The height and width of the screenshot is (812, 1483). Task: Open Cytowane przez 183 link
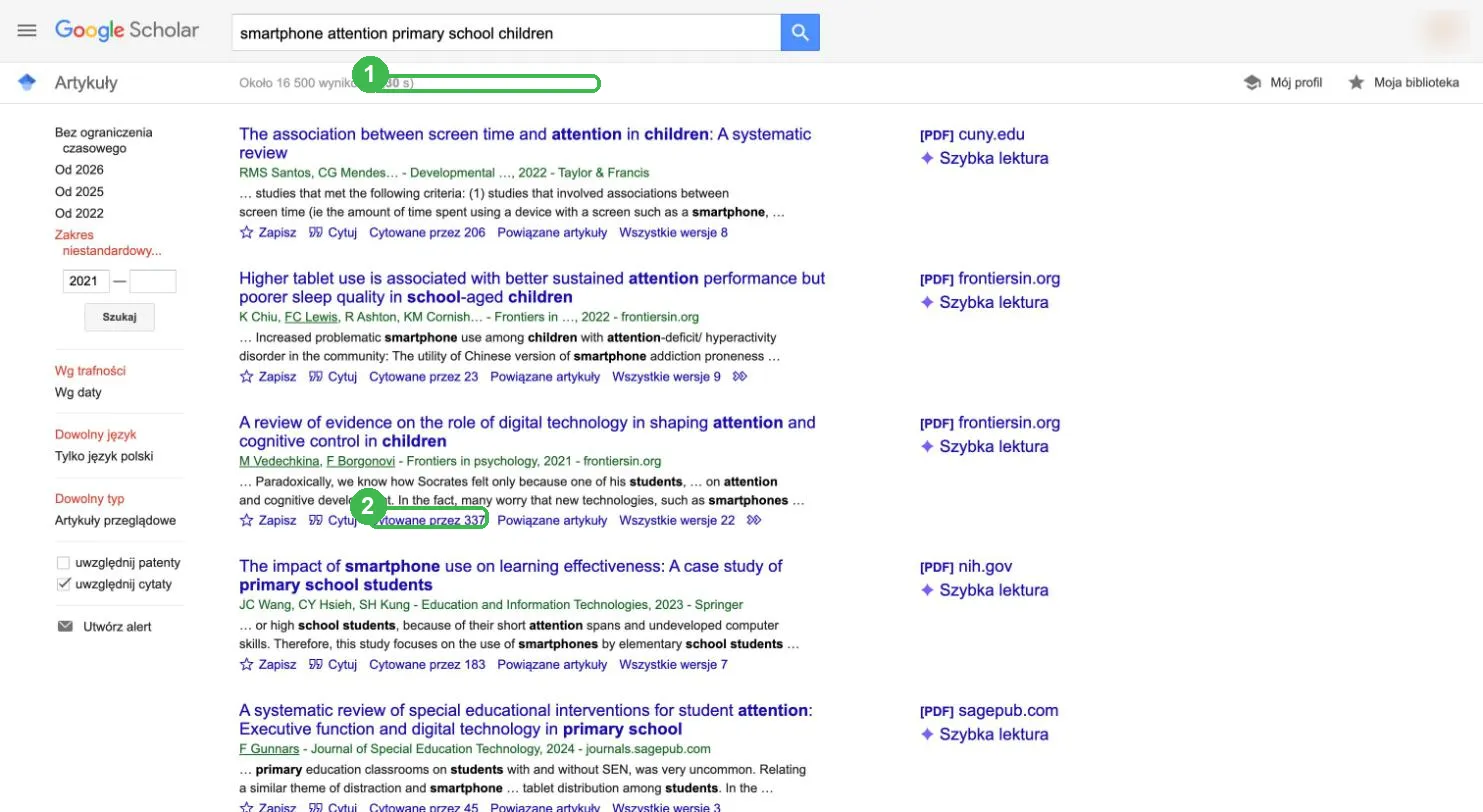pyautogui.click(x=427, y=665)
